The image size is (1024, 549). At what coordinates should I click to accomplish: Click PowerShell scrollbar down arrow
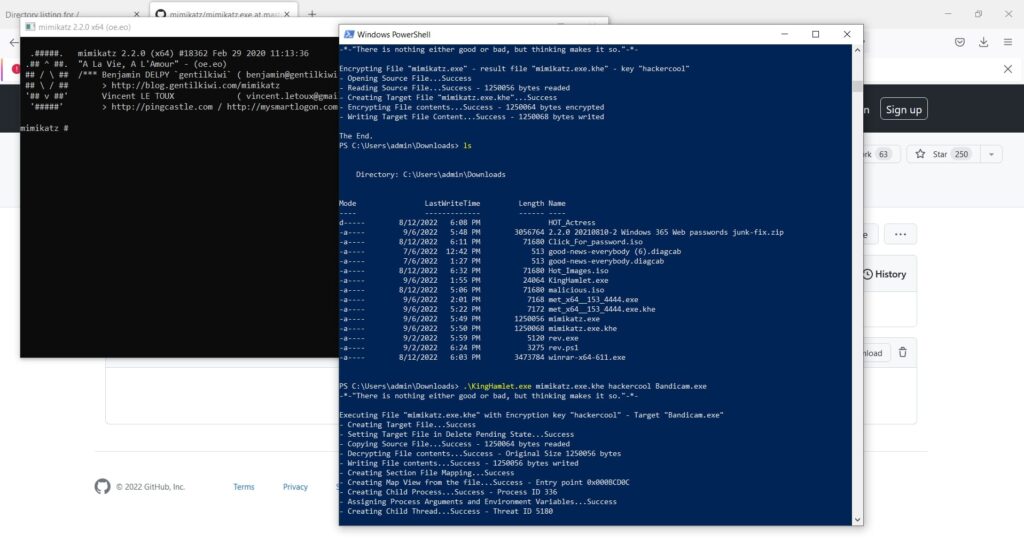(x=857, y=520)
